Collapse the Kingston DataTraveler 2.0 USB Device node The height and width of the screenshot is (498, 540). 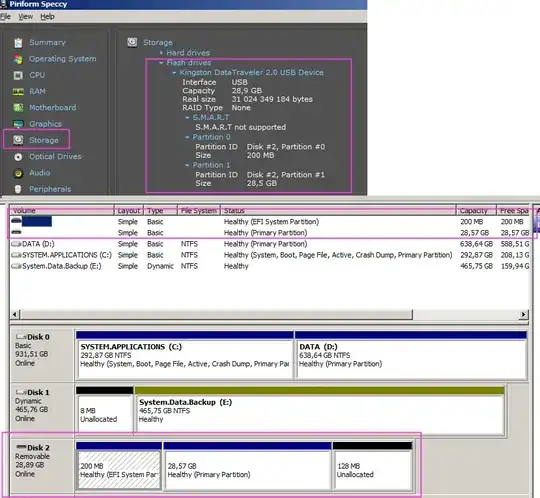(174, 73)
